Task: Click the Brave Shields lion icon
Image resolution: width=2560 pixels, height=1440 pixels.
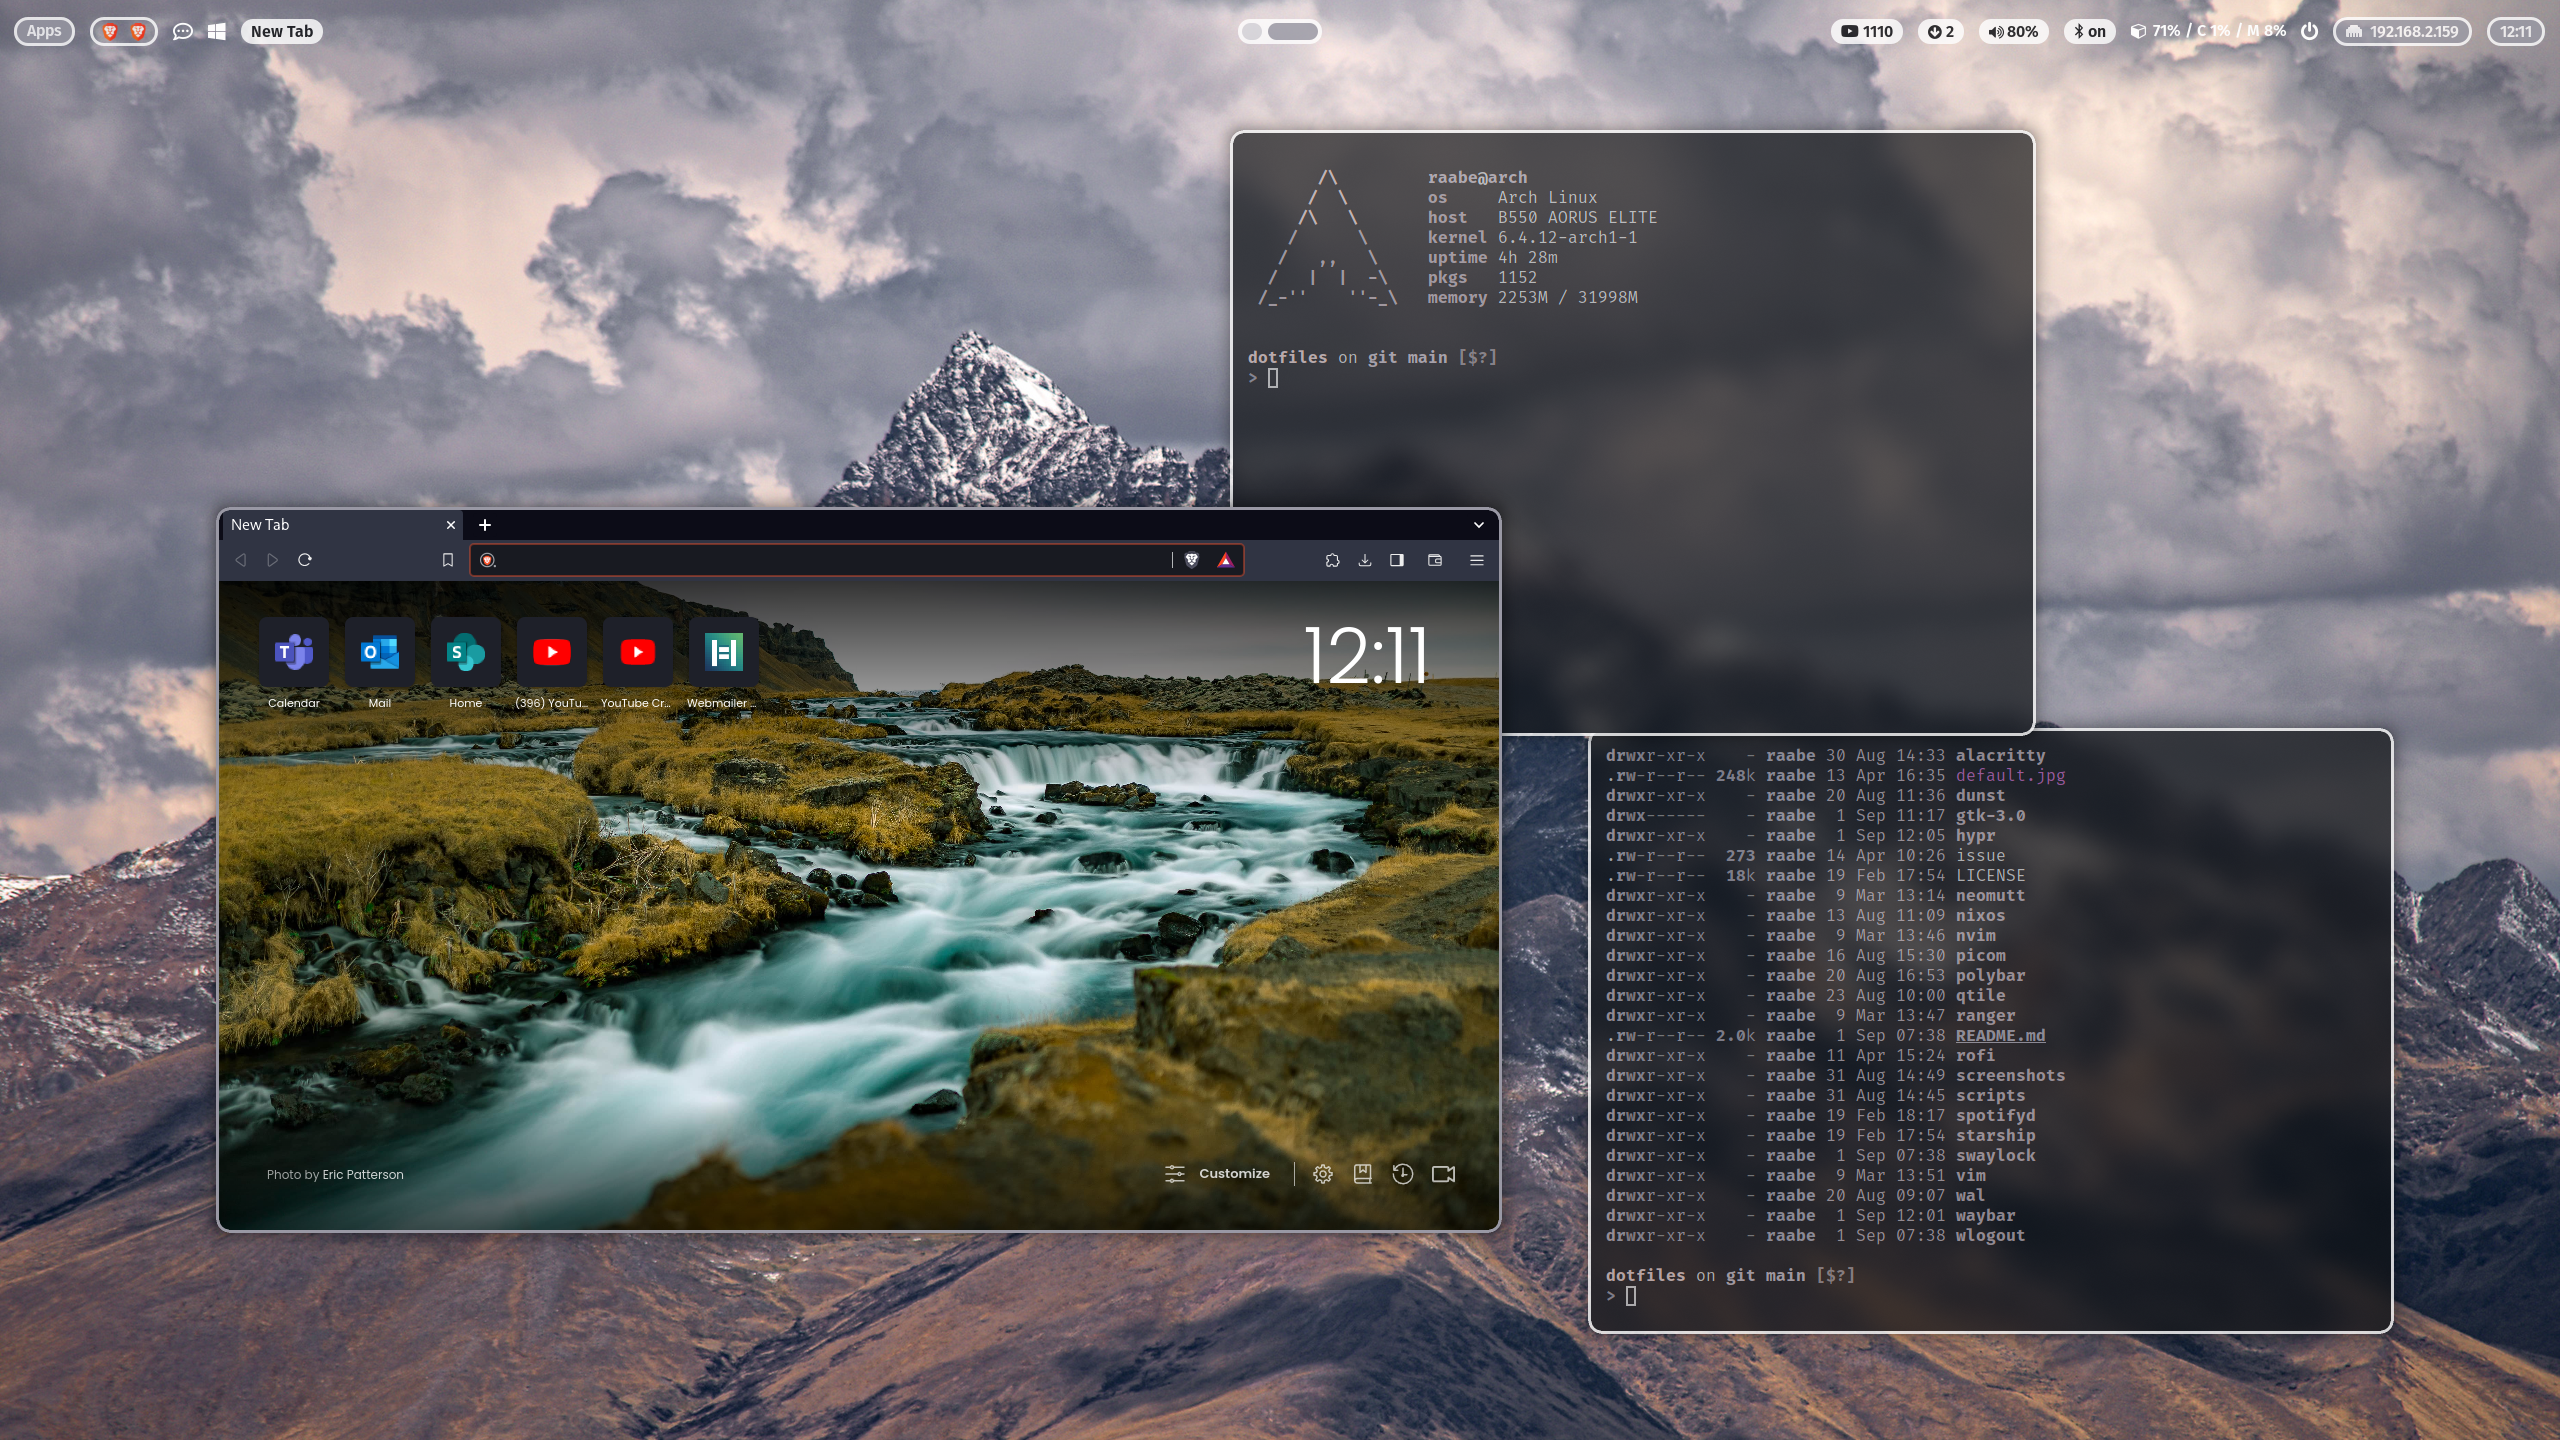Action: 1191,560
